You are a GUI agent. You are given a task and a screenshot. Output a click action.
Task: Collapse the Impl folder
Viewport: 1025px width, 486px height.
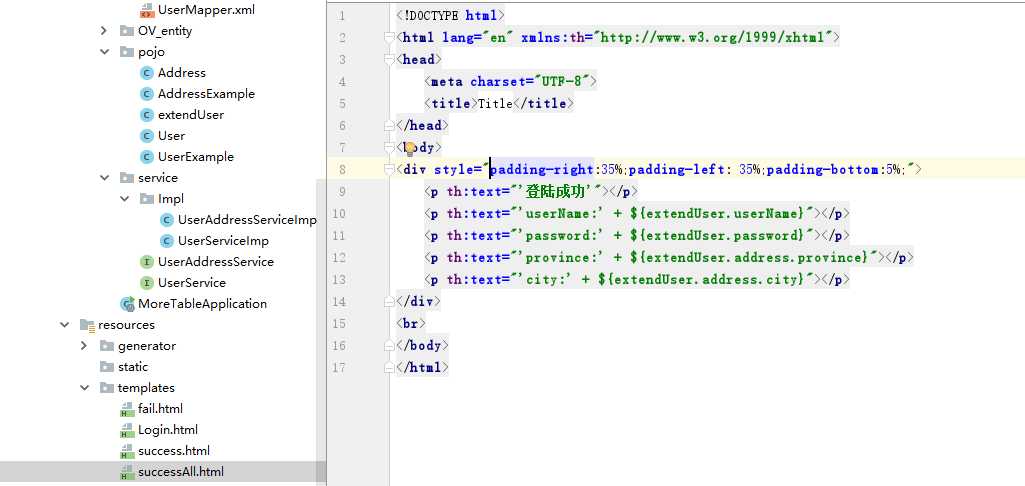point(124,198)
